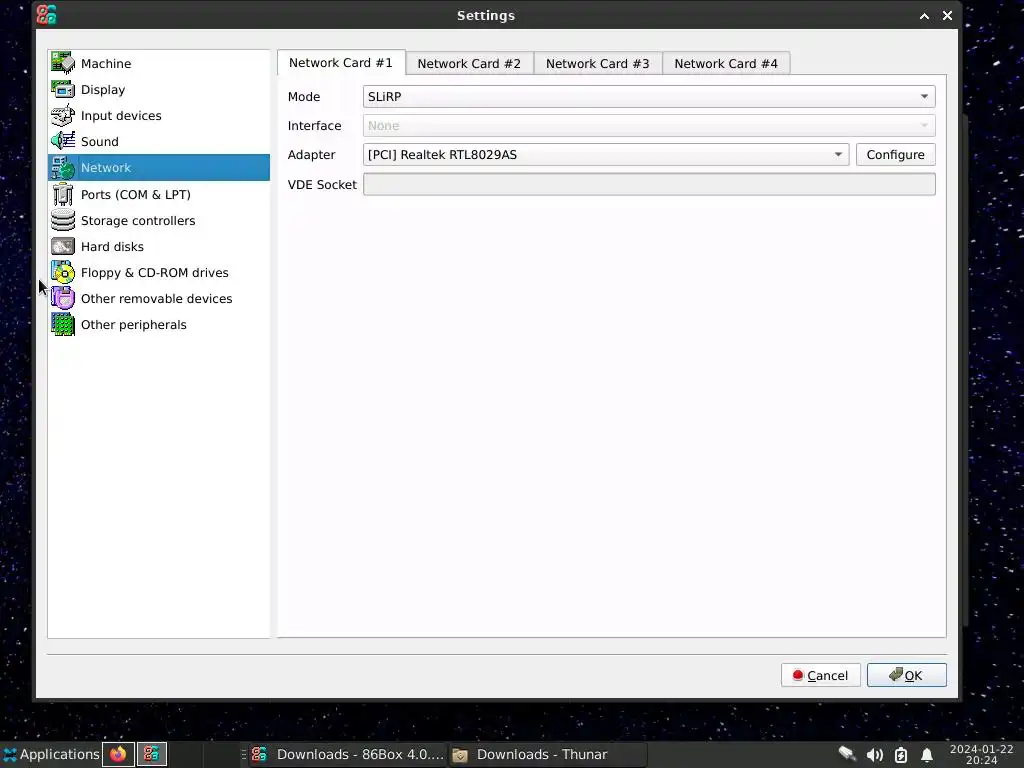This screenshot has width=1024, height=768.
Task: Launch Firefox from the taskbar
Action: click(x=118, y=754)
